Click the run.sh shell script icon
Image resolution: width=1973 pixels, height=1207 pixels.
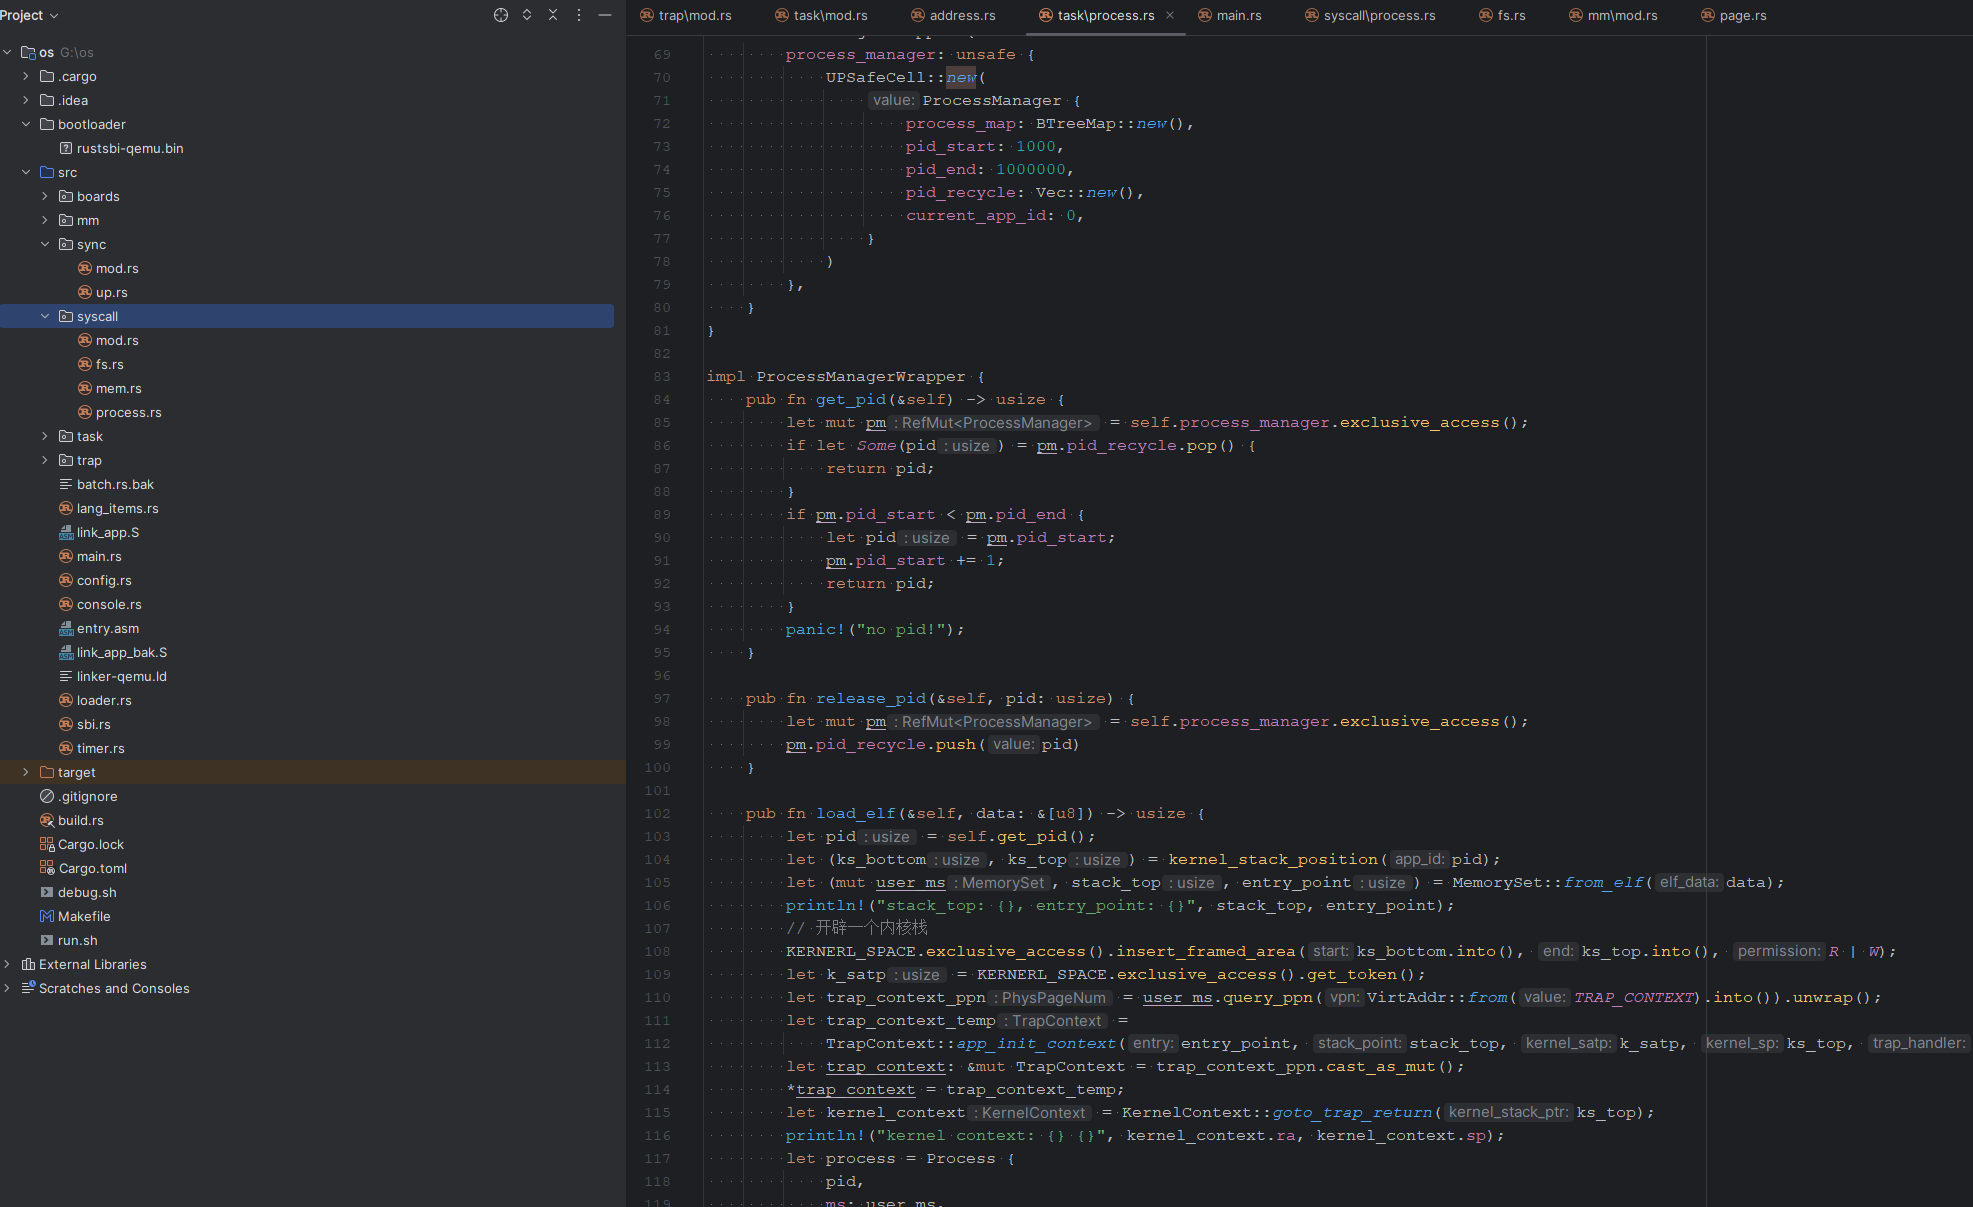[47, 940]
